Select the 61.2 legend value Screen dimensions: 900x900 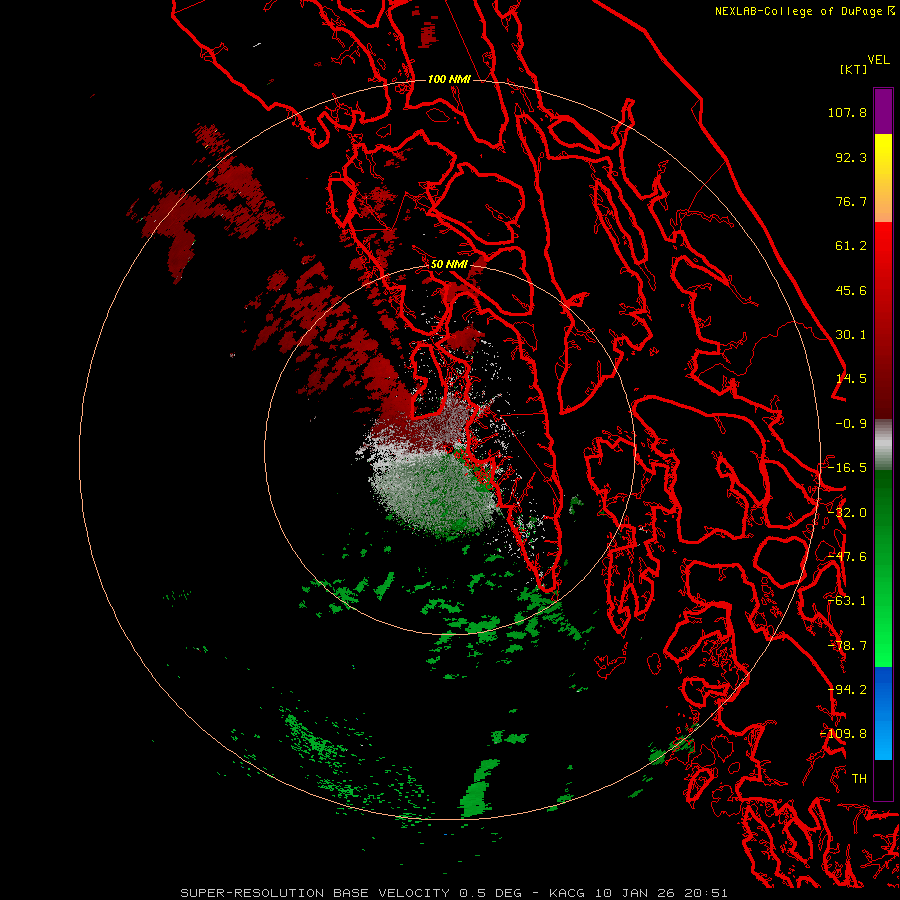(x=851, y=246)
